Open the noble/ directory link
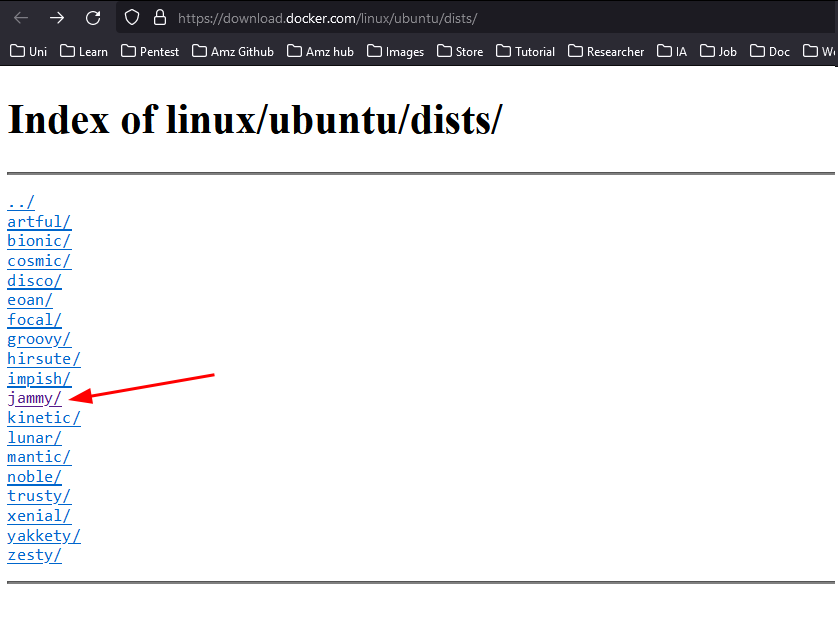 click(34, 476)
